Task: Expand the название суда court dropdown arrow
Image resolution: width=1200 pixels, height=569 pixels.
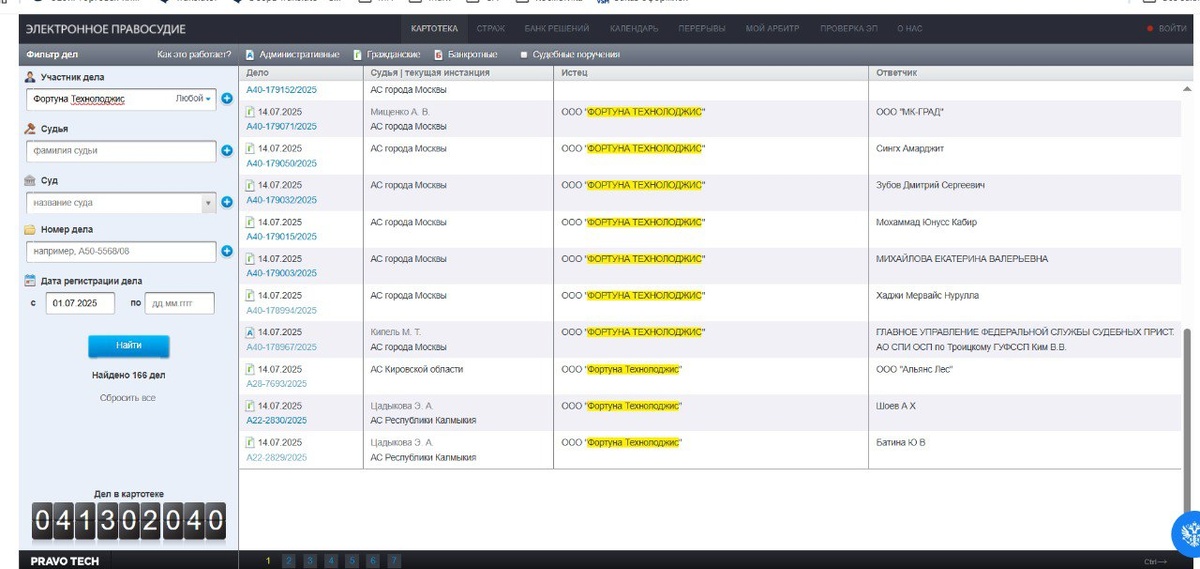Action: pos(209,203)
